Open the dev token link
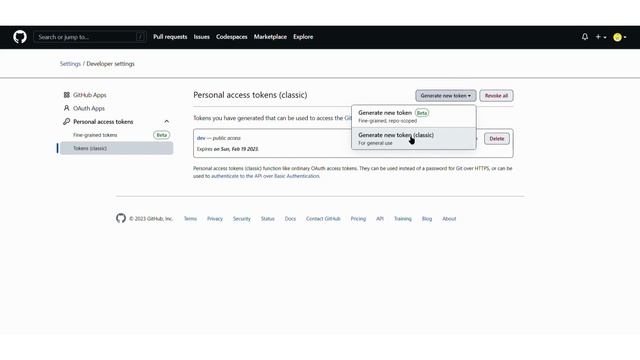The width and height of the screenshot is (640, 360). pos(201,138)
